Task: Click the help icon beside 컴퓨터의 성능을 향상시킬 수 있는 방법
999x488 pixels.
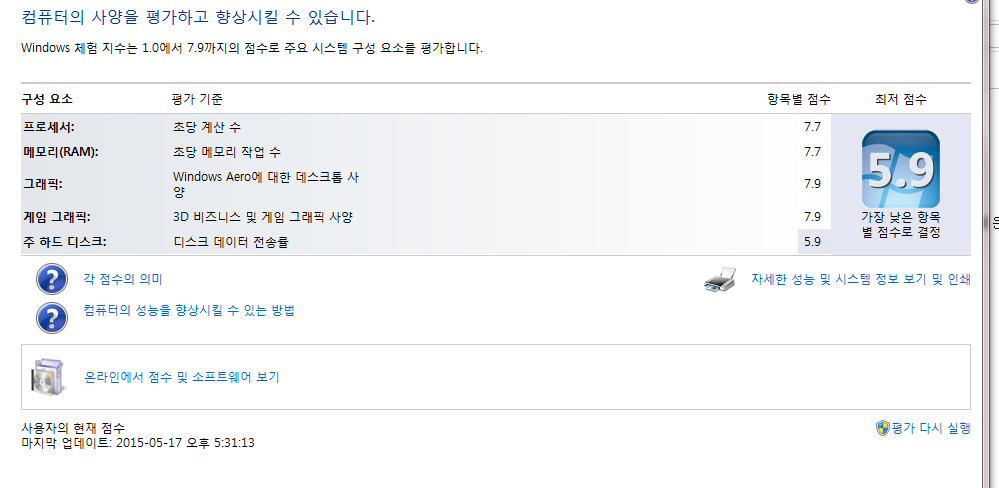Action: (51, 316)
